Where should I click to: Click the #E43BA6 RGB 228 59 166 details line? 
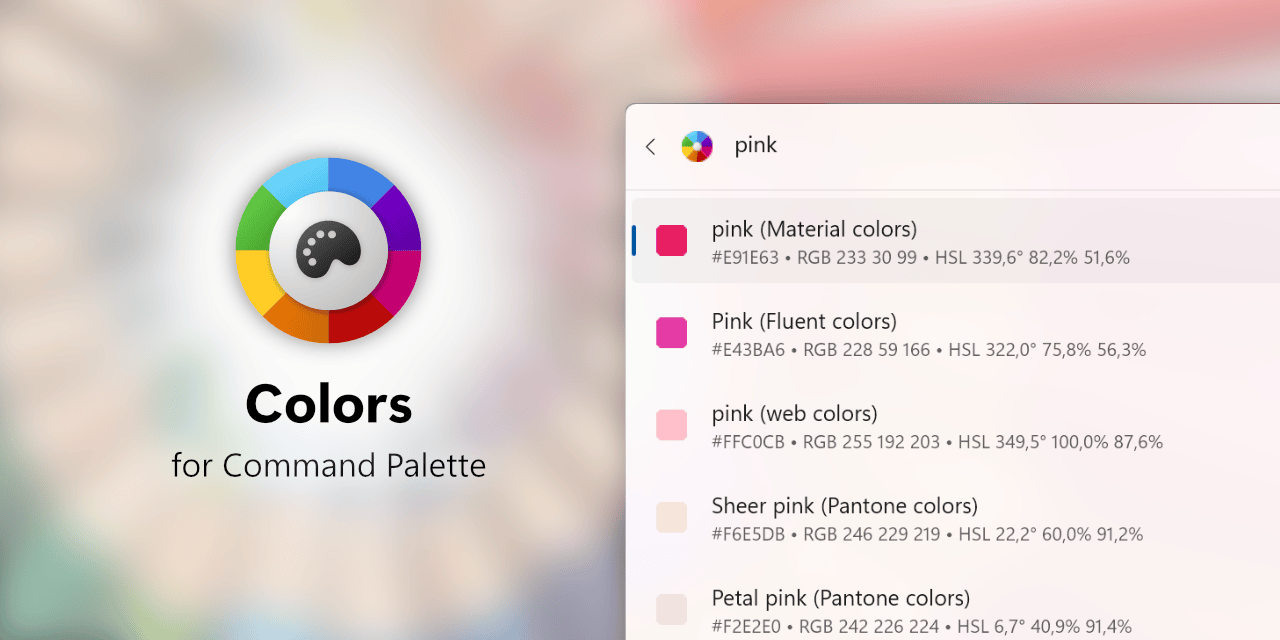coord(928,350)
